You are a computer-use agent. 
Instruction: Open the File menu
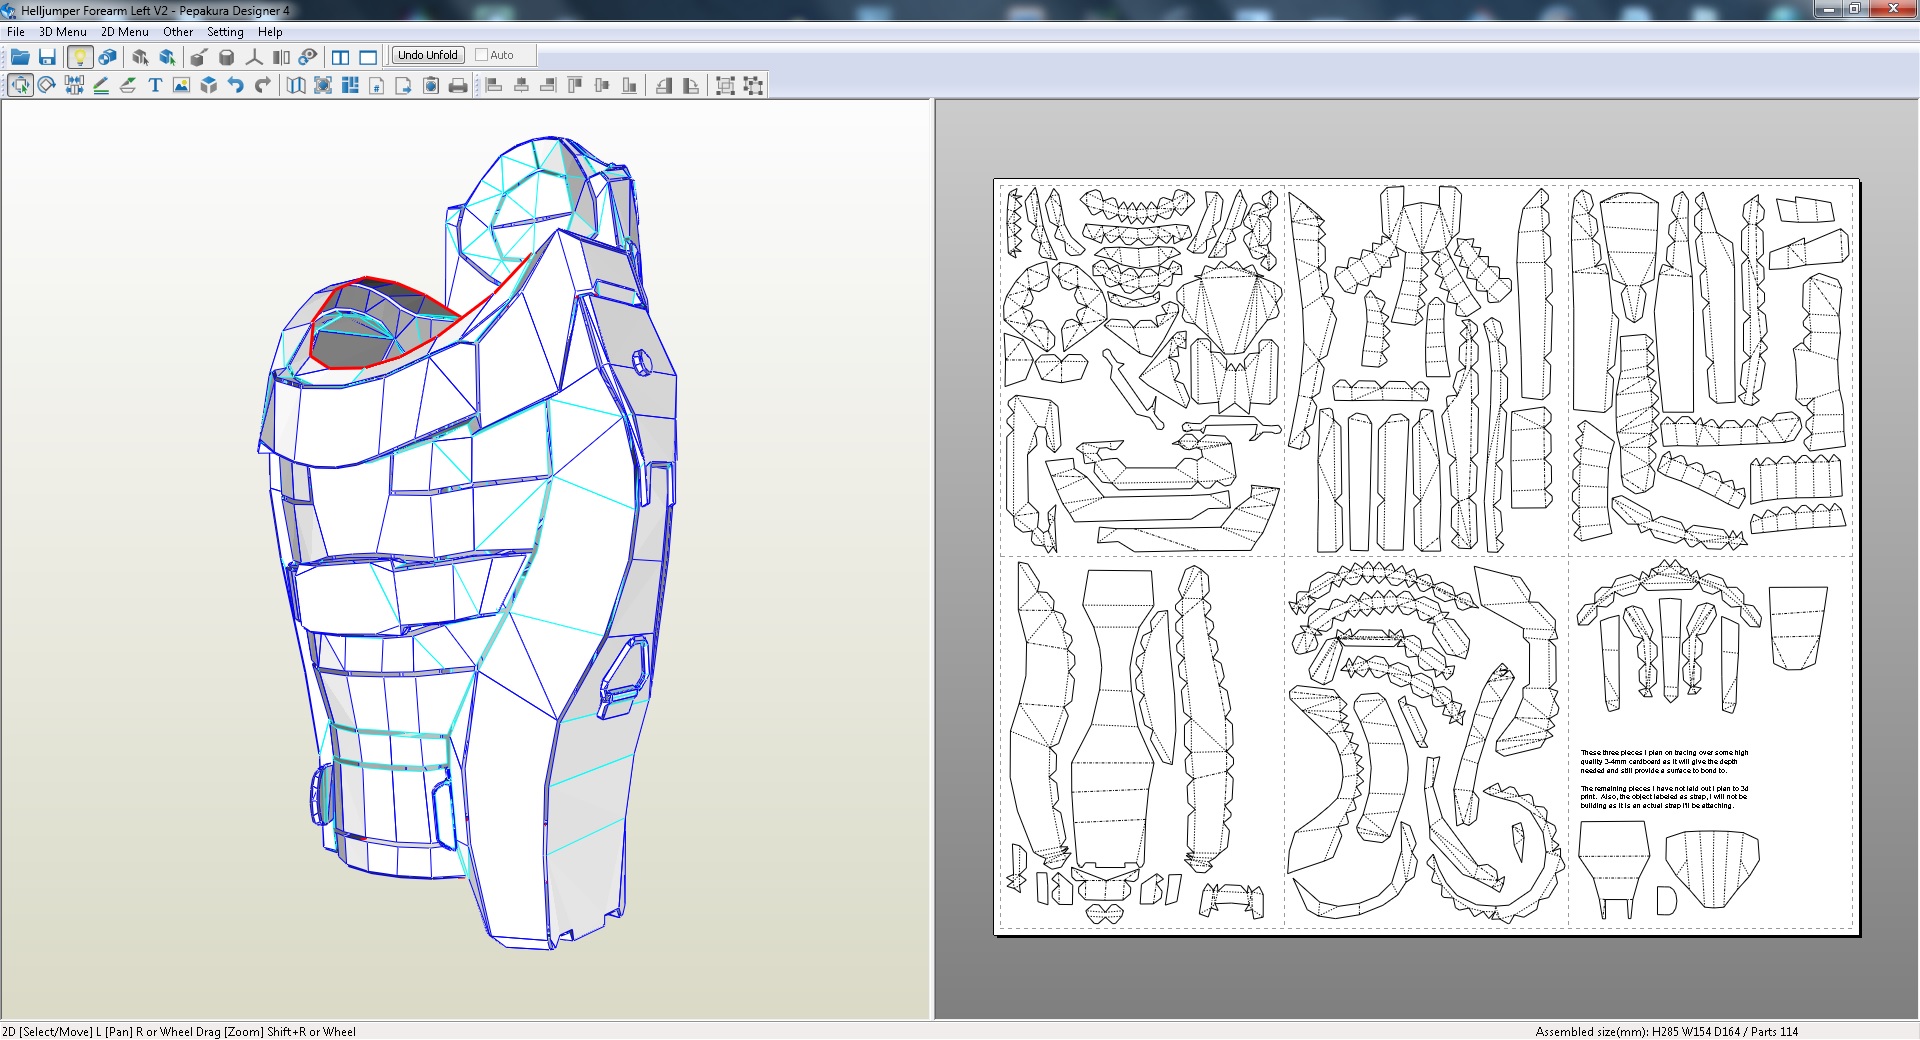[16, 32]
